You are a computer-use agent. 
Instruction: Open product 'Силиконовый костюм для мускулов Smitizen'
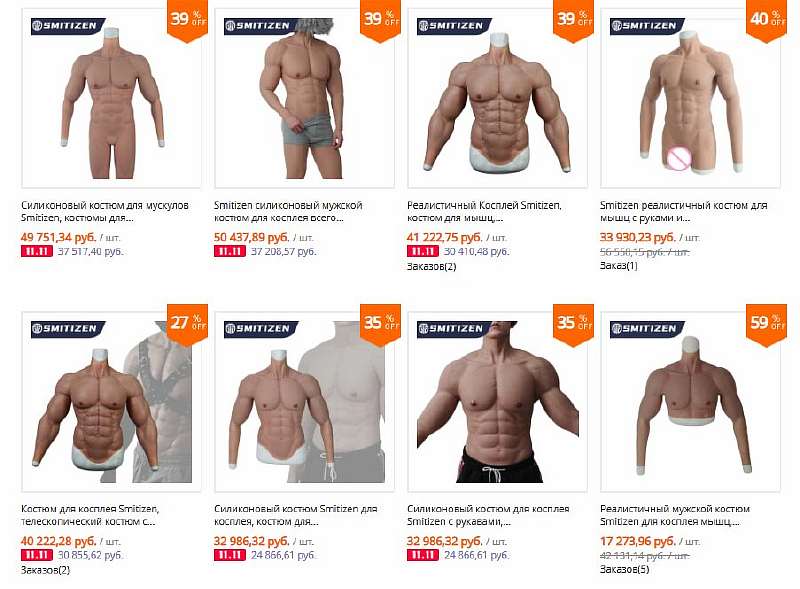click(x=105, y=211)
